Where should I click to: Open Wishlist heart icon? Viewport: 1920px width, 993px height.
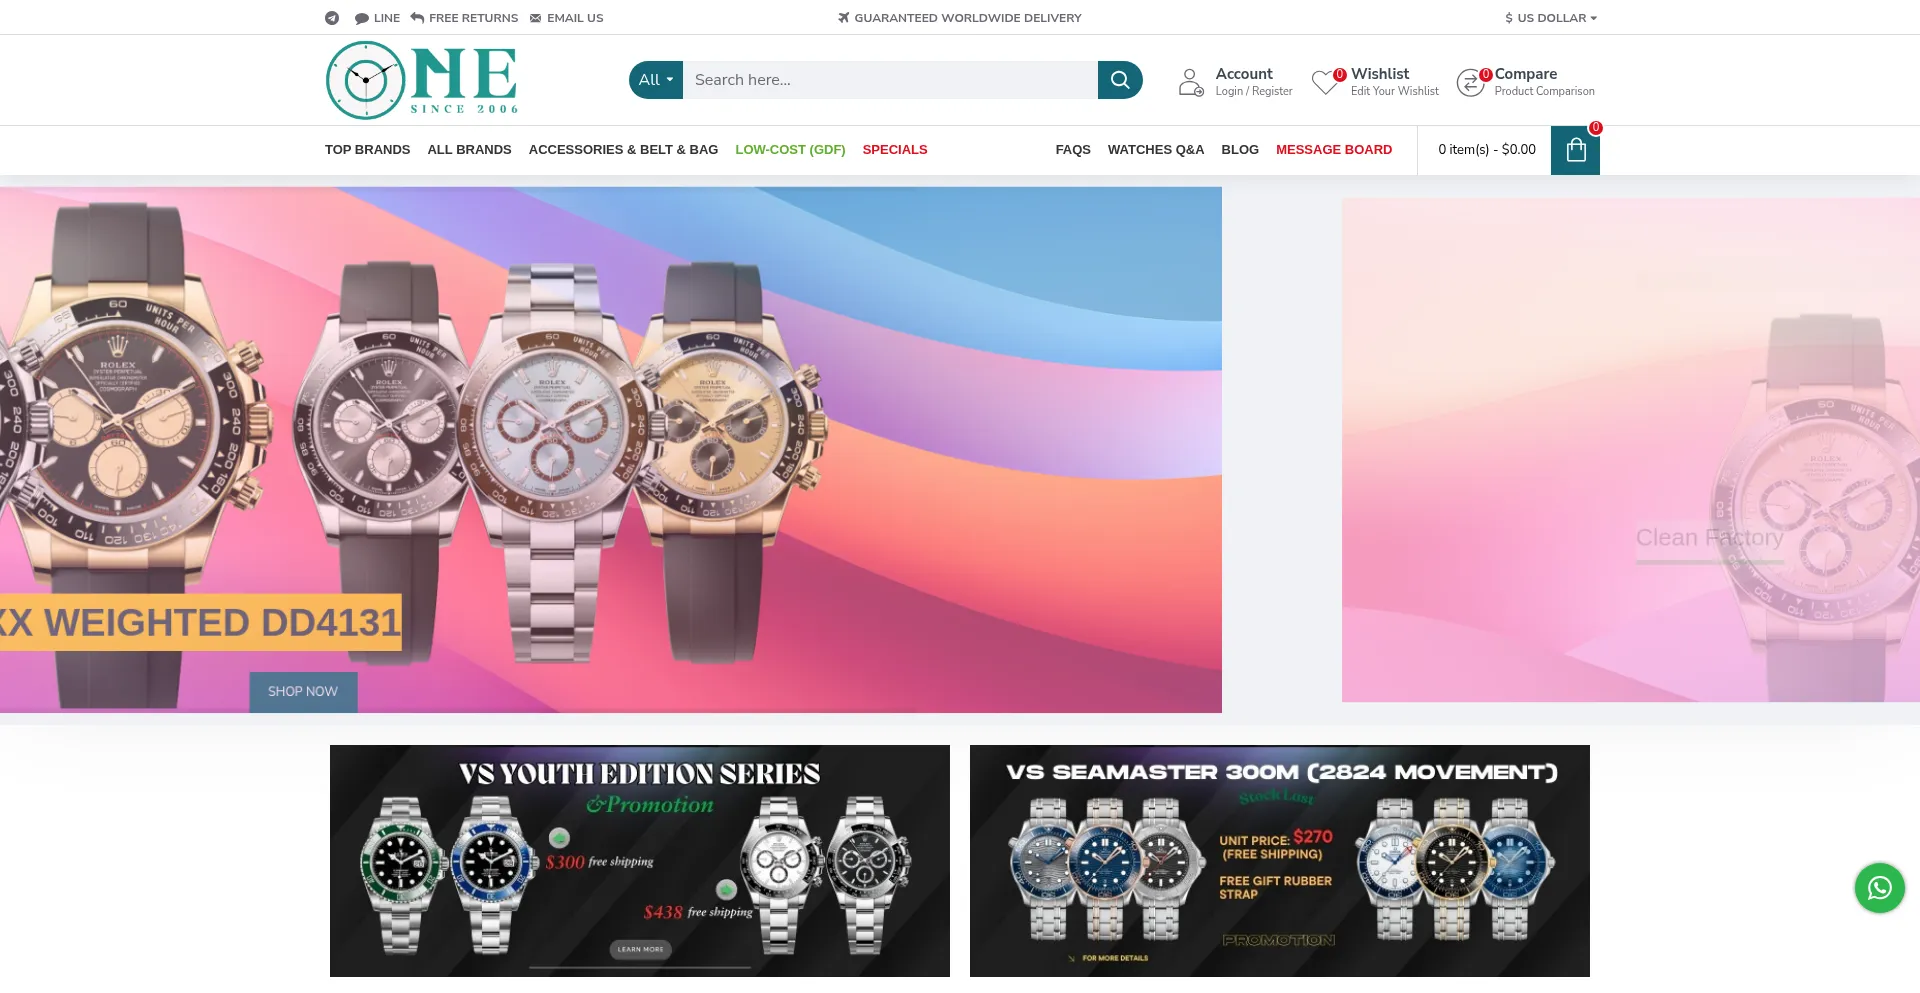1326,82
